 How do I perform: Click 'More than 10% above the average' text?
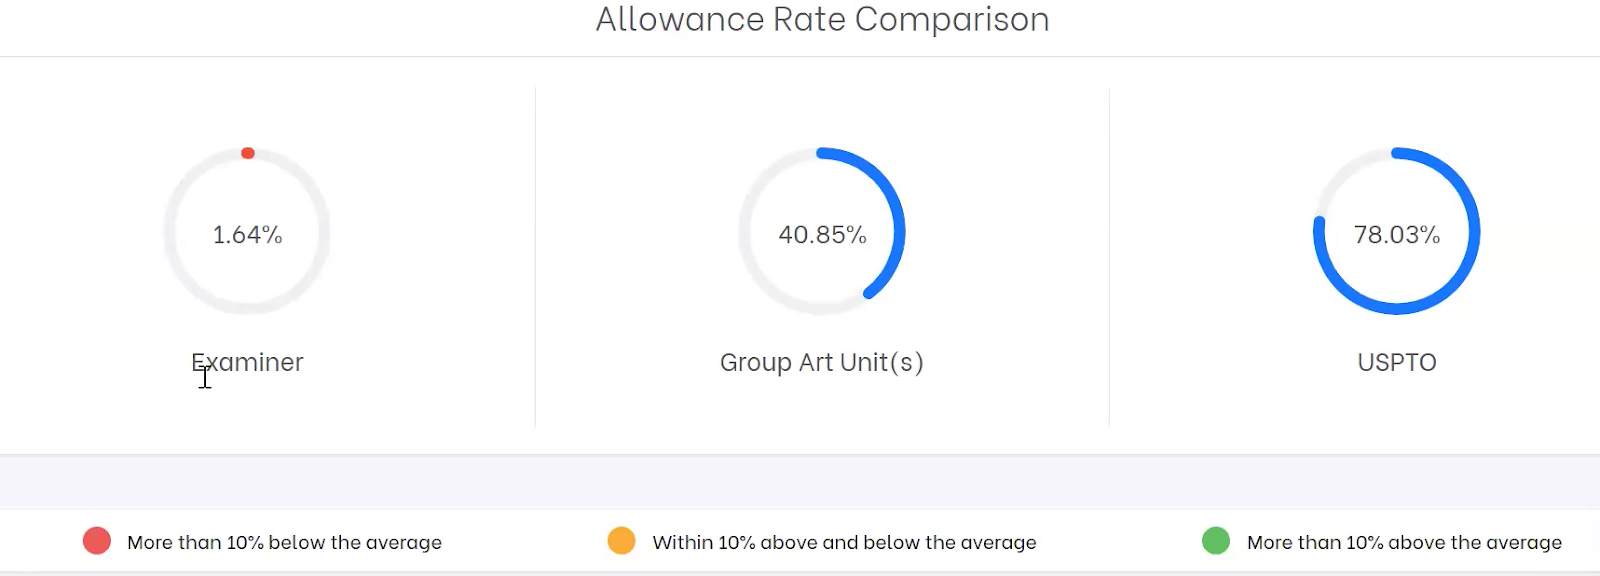[x=1404, y=542]
